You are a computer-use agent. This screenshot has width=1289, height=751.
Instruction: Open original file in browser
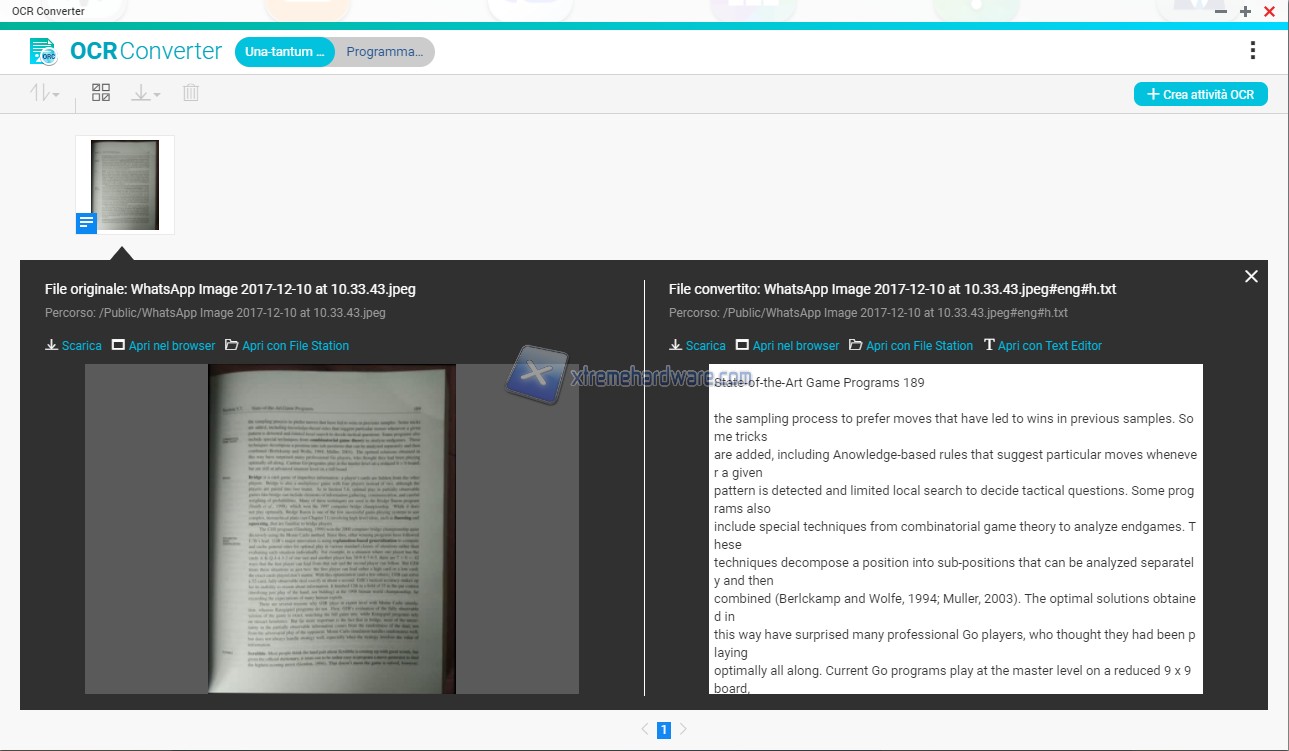(x=164, y=345)
